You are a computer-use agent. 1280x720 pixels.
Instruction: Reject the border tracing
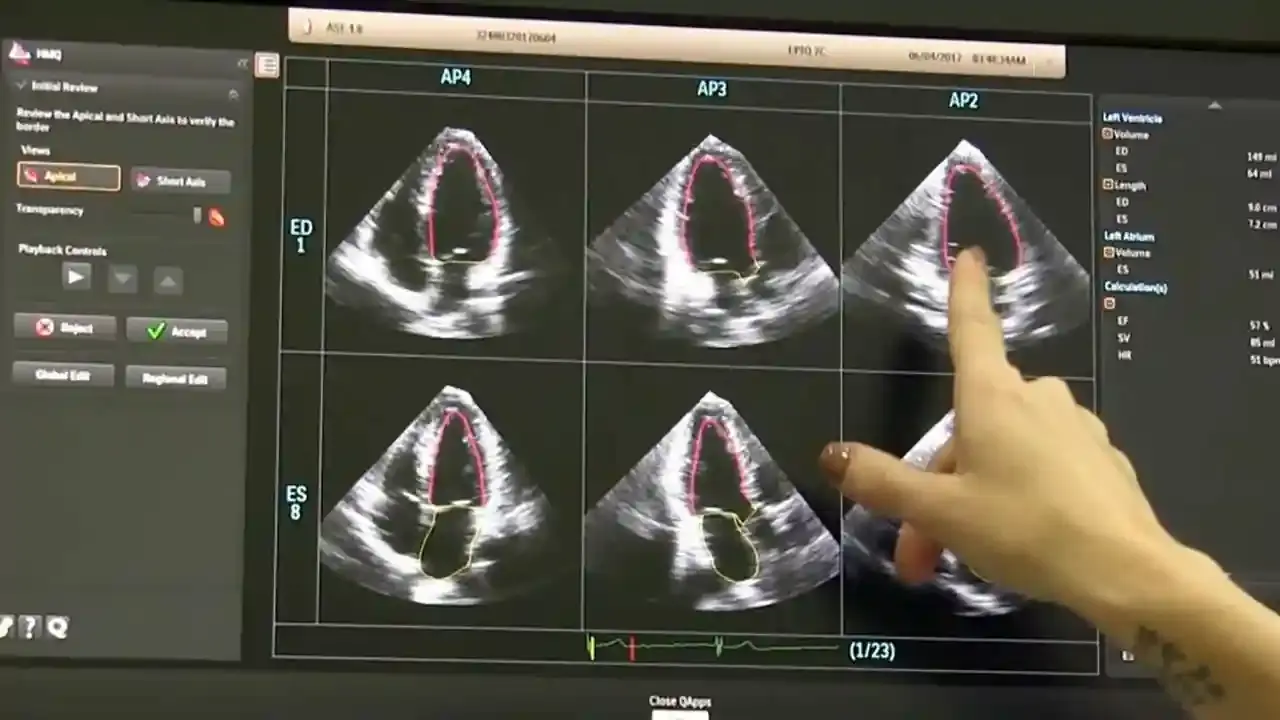65,327
